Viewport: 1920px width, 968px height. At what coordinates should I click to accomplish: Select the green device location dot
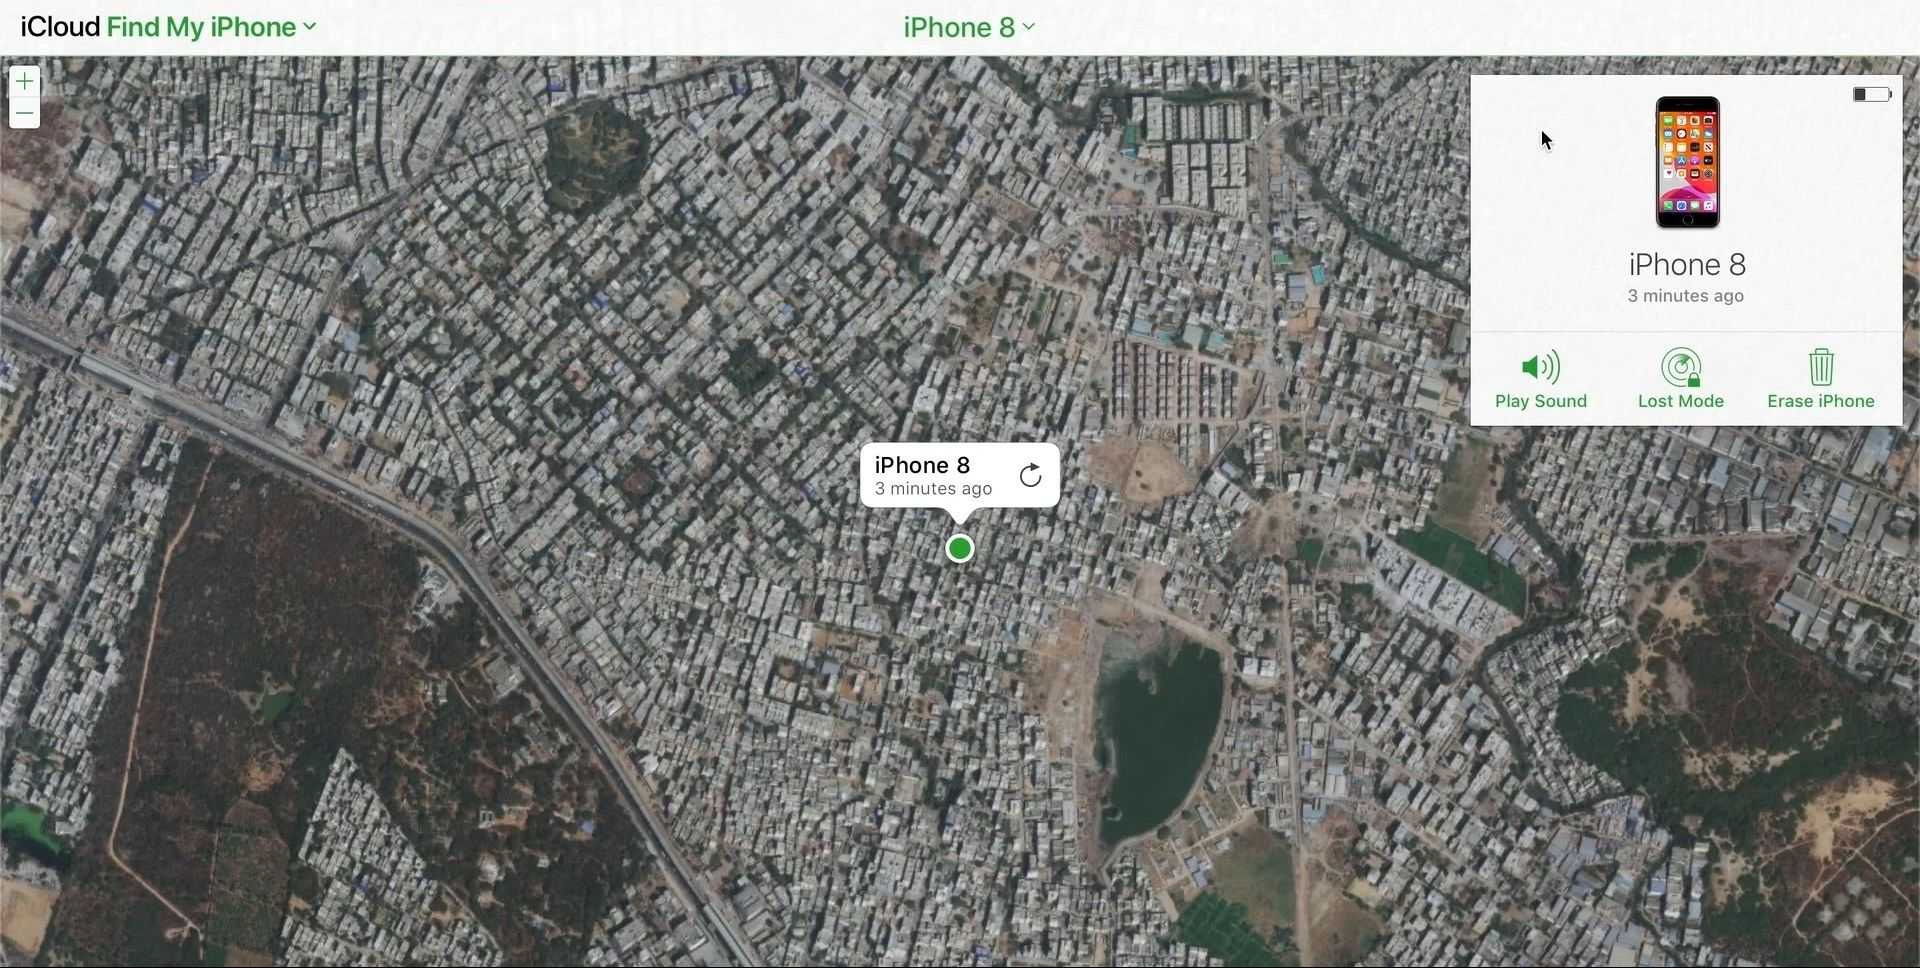tap(960, 548)
